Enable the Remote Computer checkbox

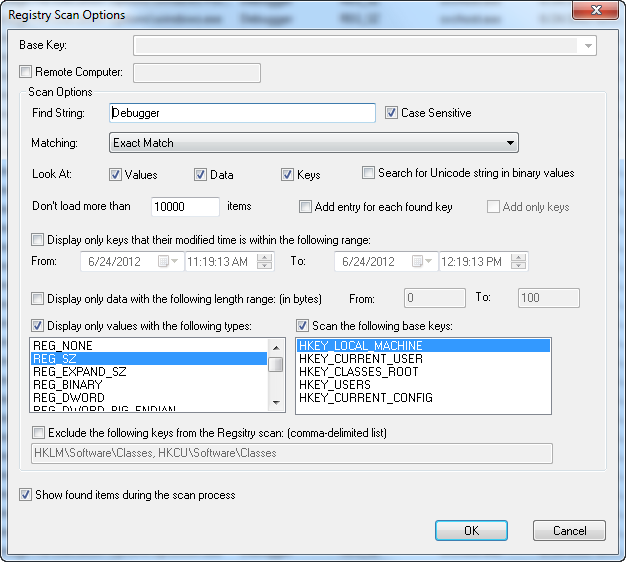[26, 72]
